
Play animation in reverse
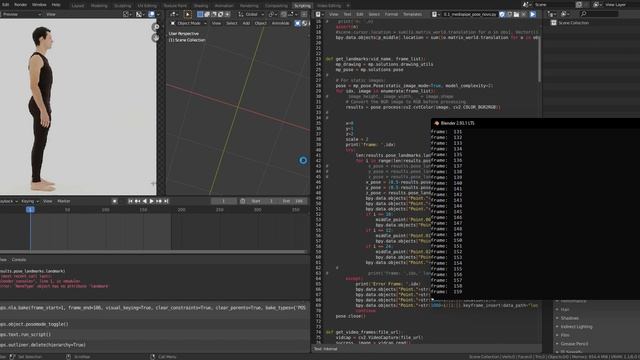tap(144, 201)
